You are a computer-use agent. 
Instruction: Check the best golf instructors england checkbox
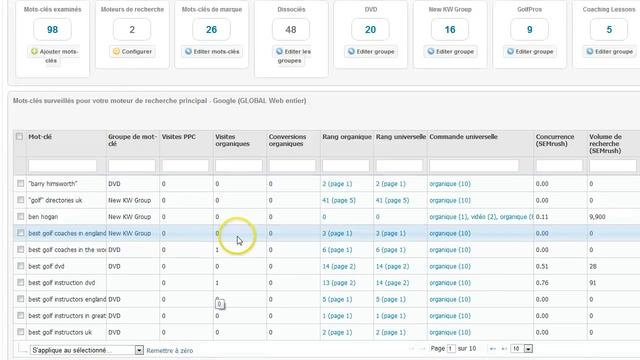click(20, 299)
